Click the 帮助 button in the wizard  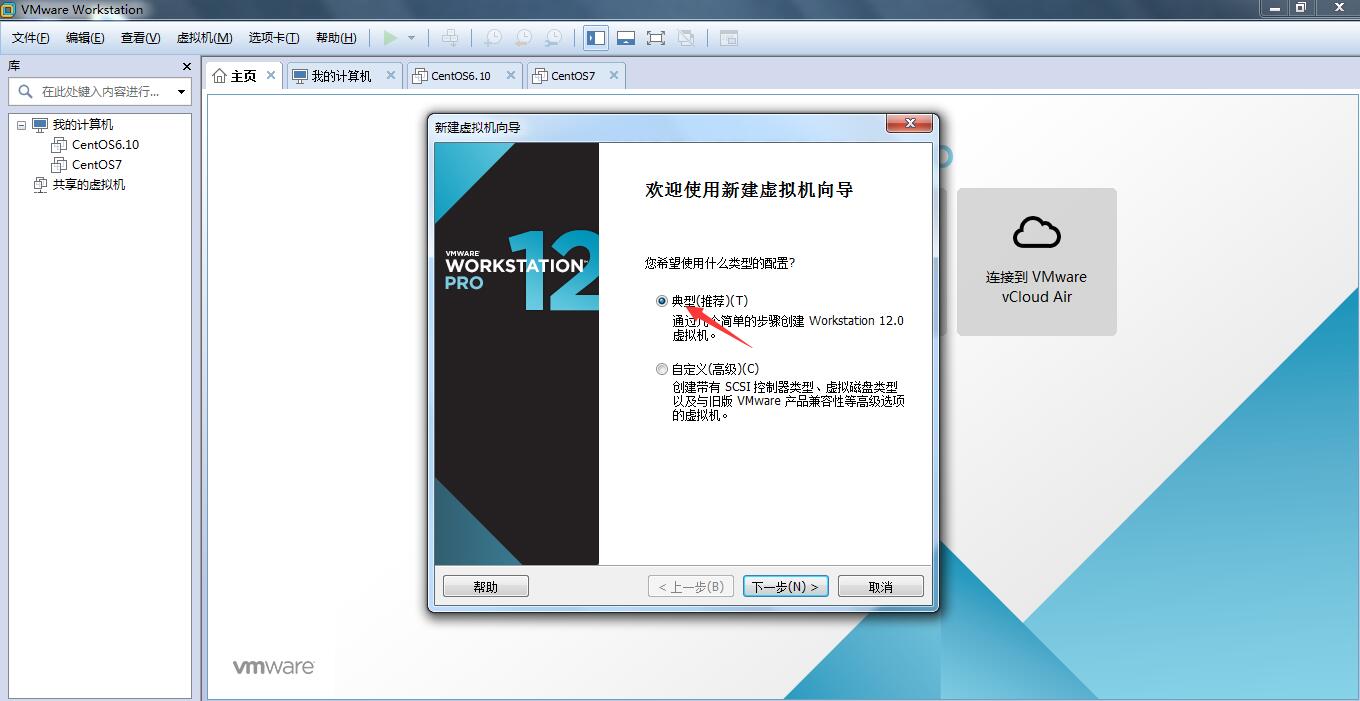(x=486, y=587)
